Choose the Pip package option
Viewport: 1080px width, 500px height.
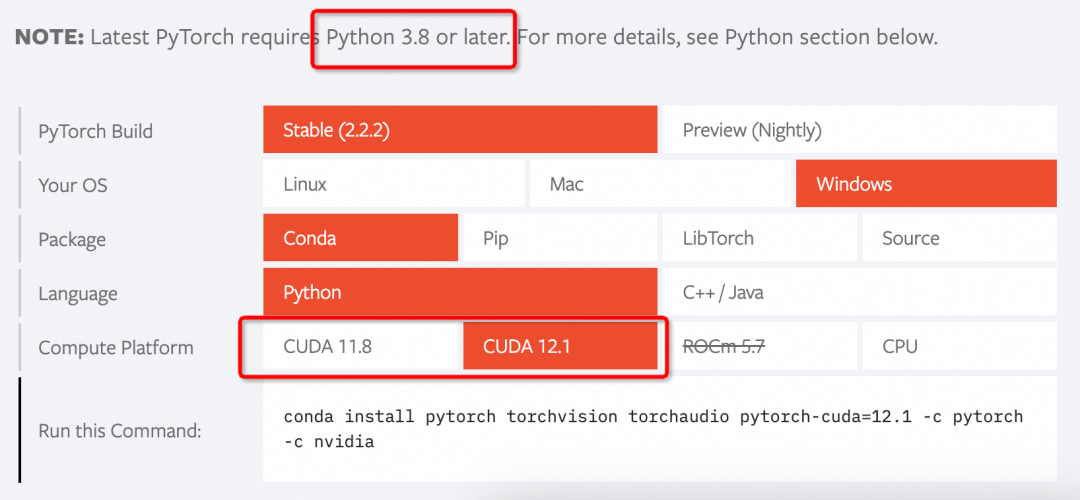pyautogui.click(x=560, y=238)
